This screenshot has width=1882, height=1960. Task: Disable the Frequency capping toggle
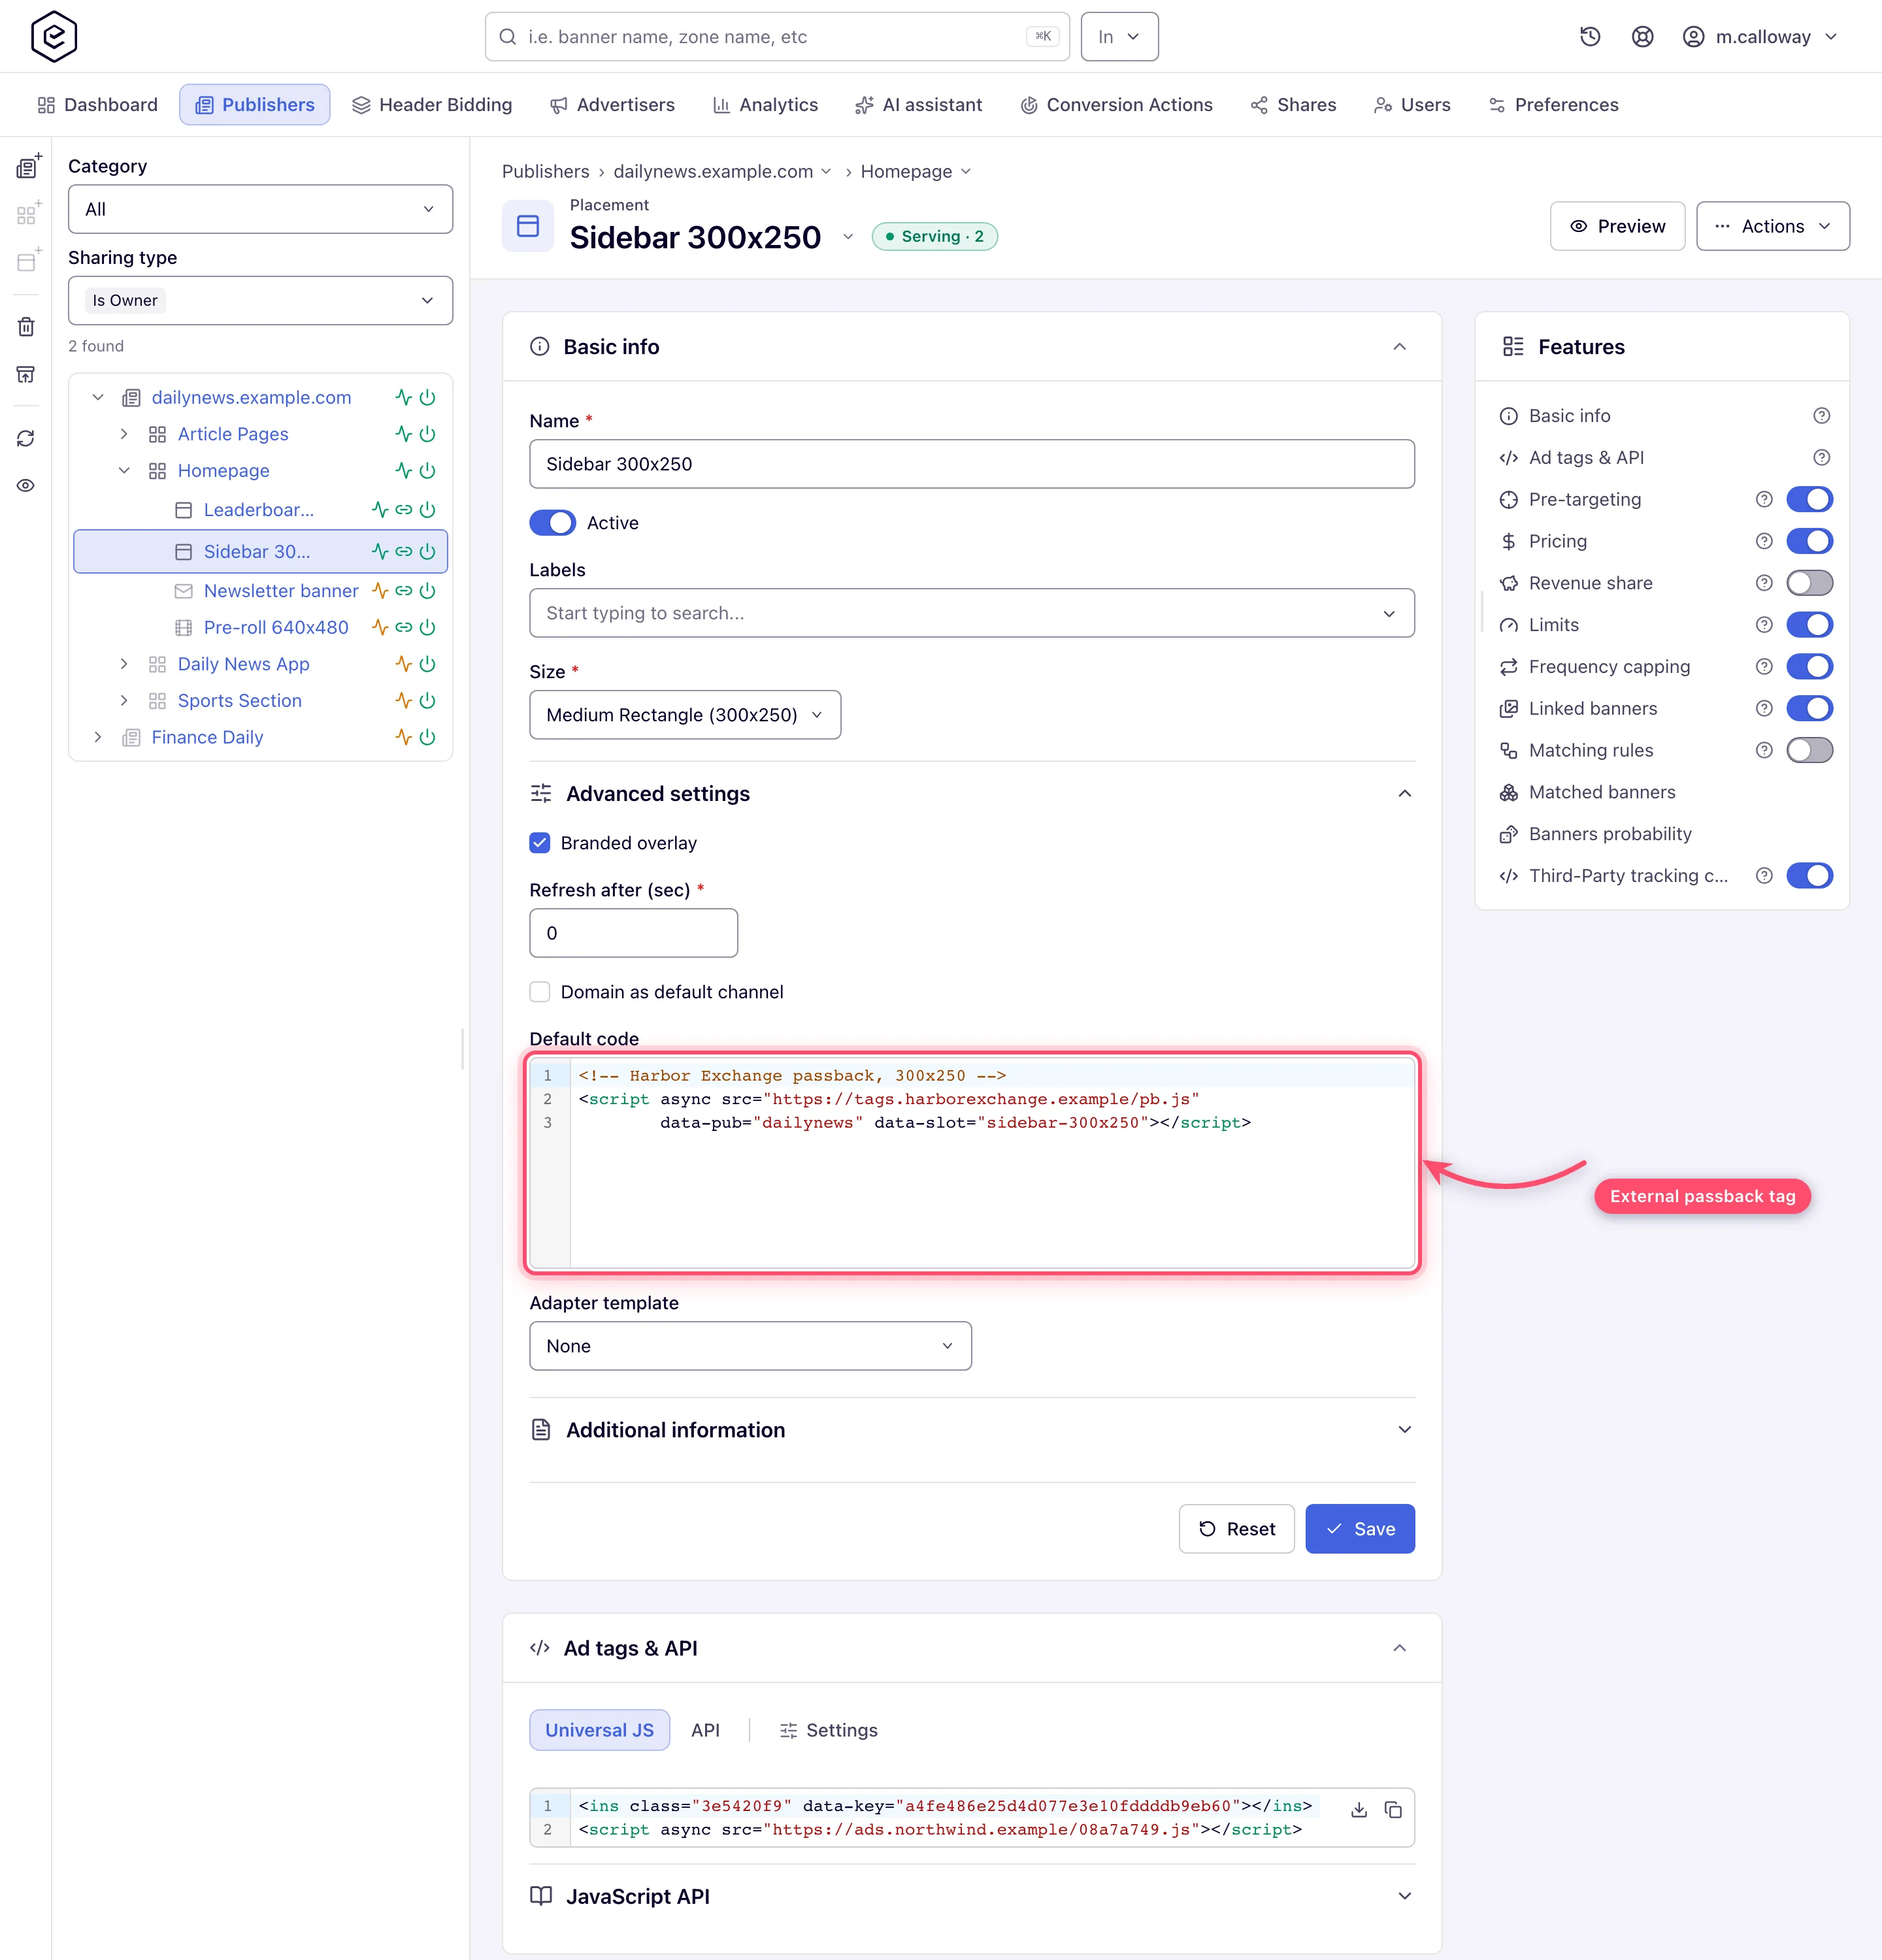[1809, 666]
